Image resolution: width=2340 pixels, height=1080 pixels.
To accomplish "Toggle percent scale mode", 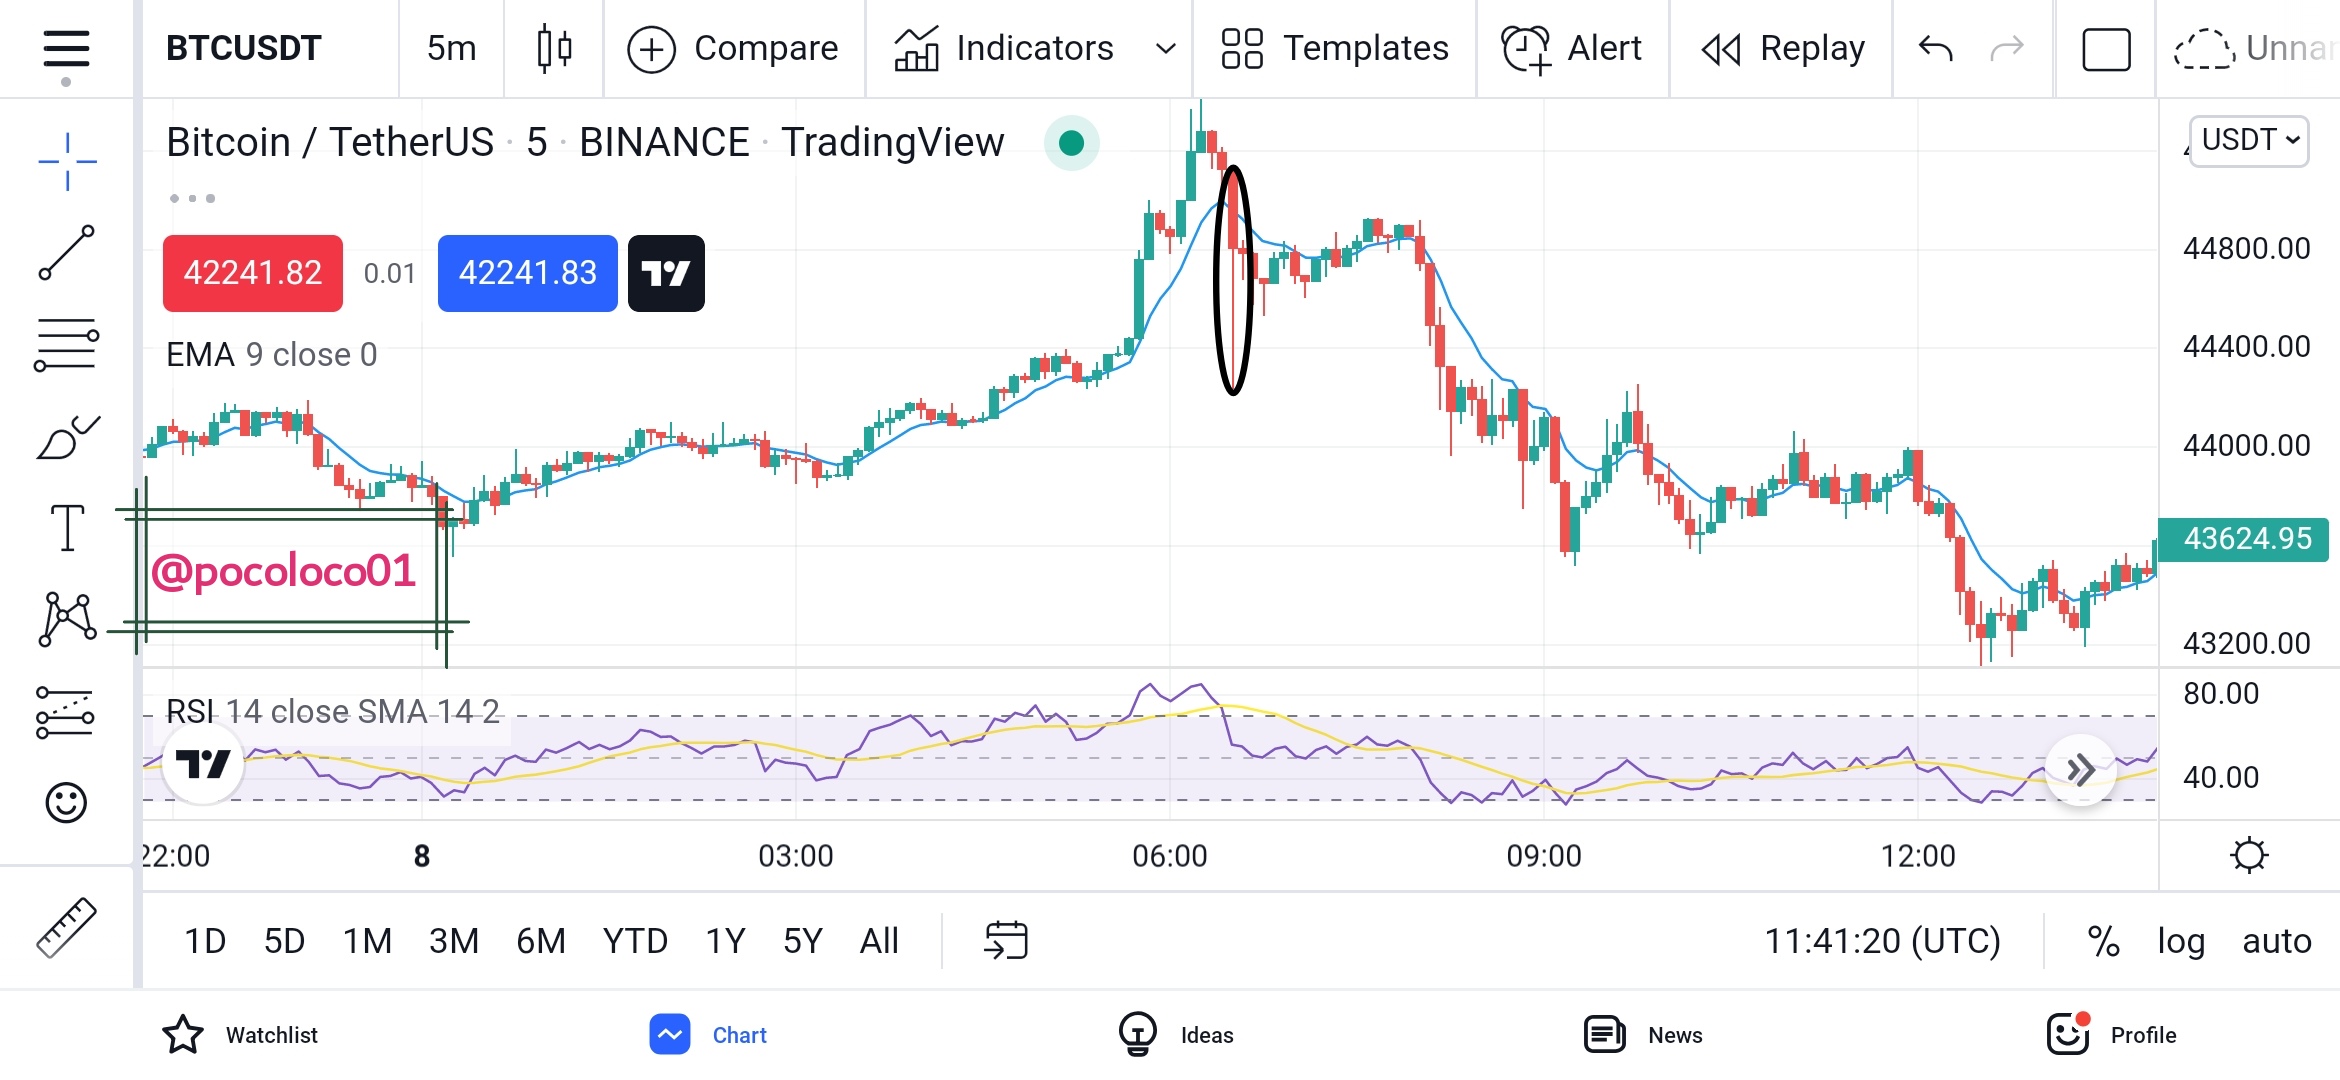I will point(2103,941).
